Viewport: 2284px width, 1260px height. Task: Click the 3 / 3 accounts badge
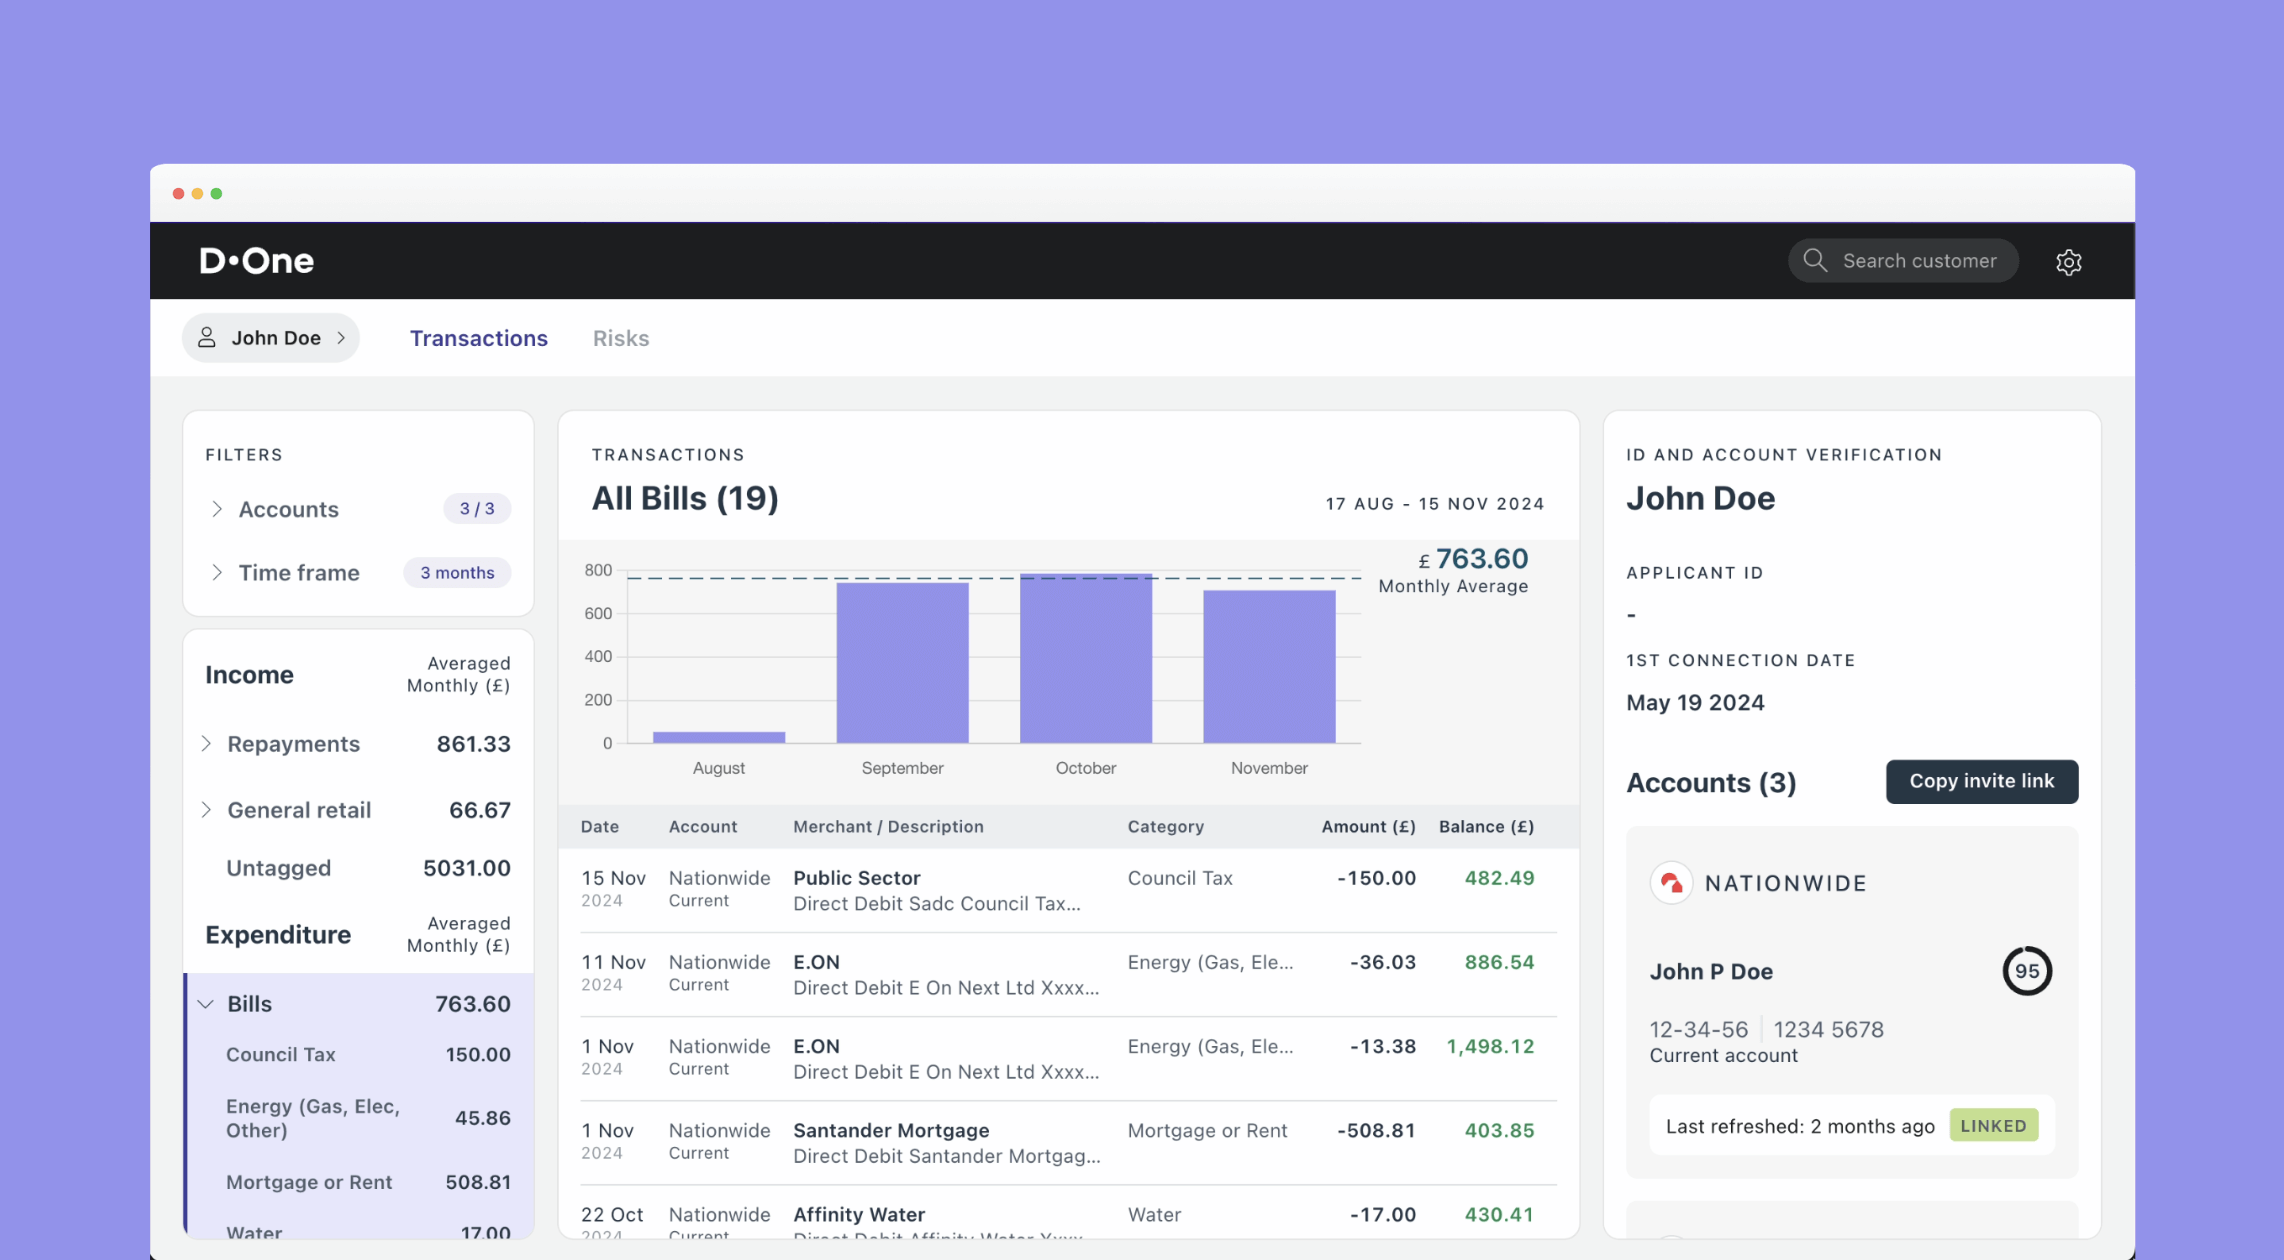477,509
